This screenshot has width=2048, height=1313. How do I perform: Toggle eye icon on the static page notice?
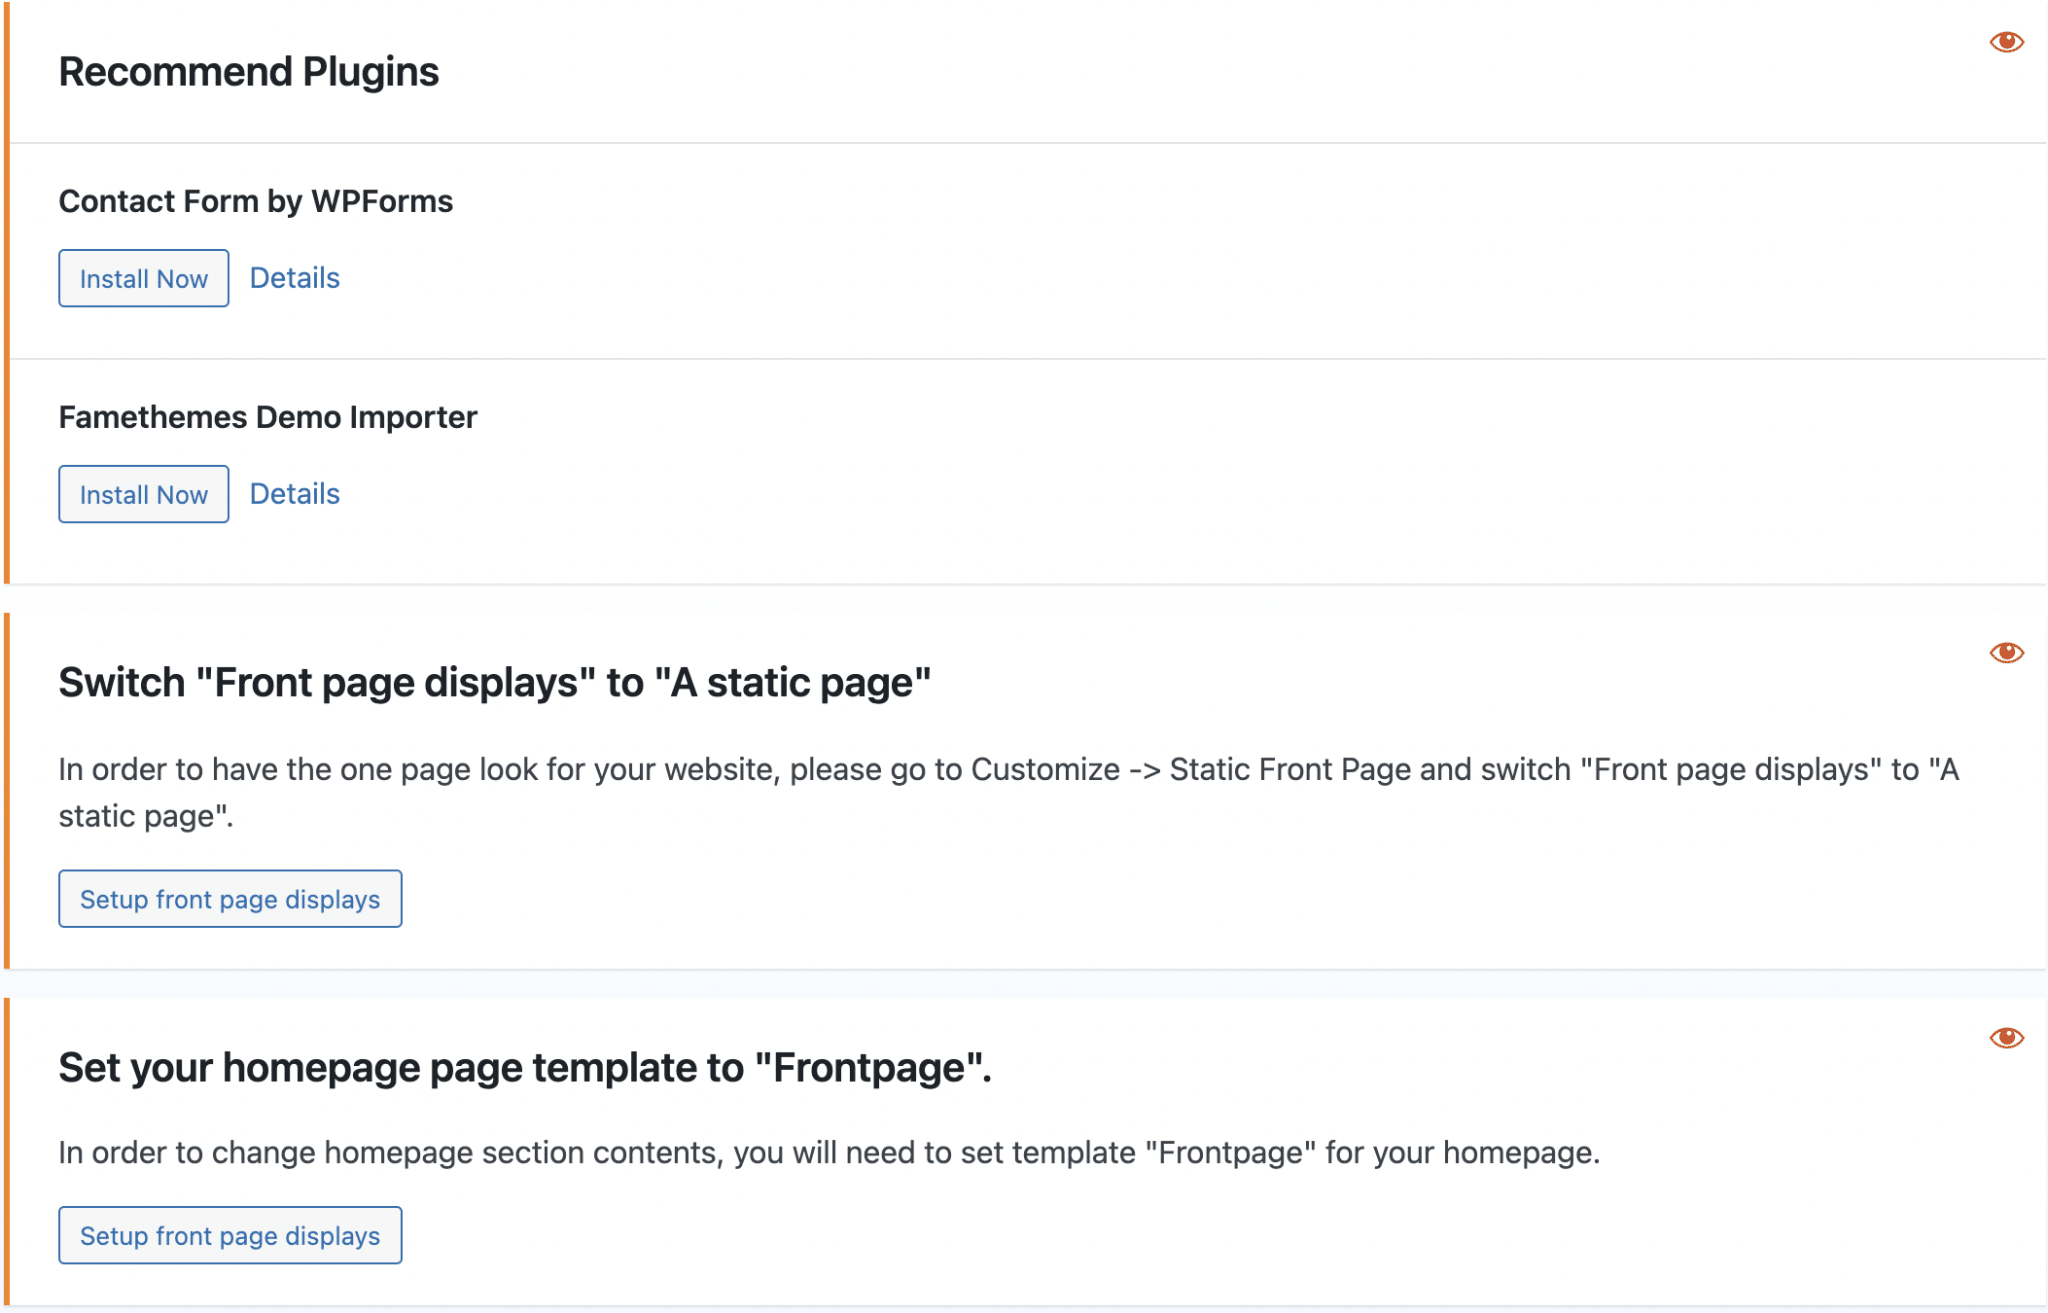pyautogui.click(x=2006, y=653)
